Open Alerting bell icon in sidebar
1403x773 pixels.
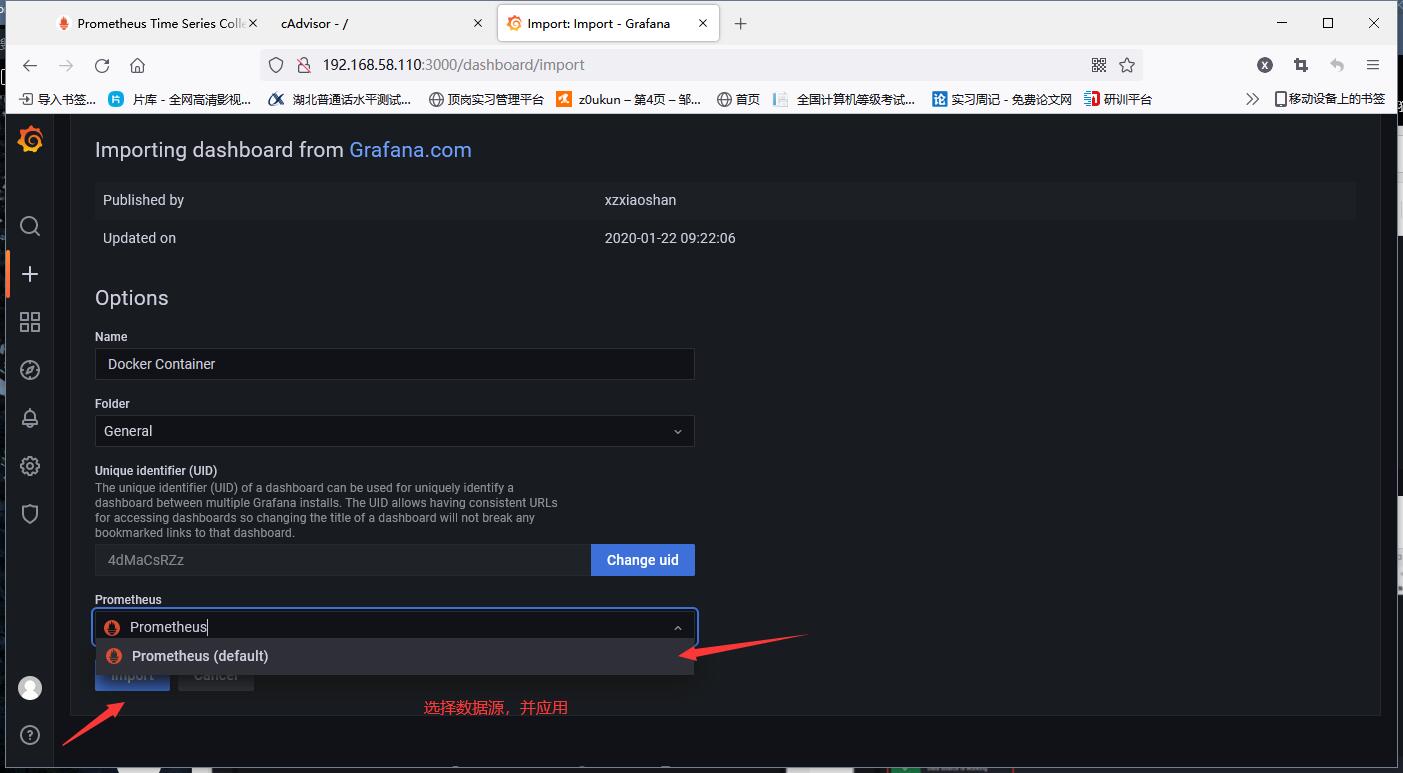pyautogui.click(x=30, y=418)
